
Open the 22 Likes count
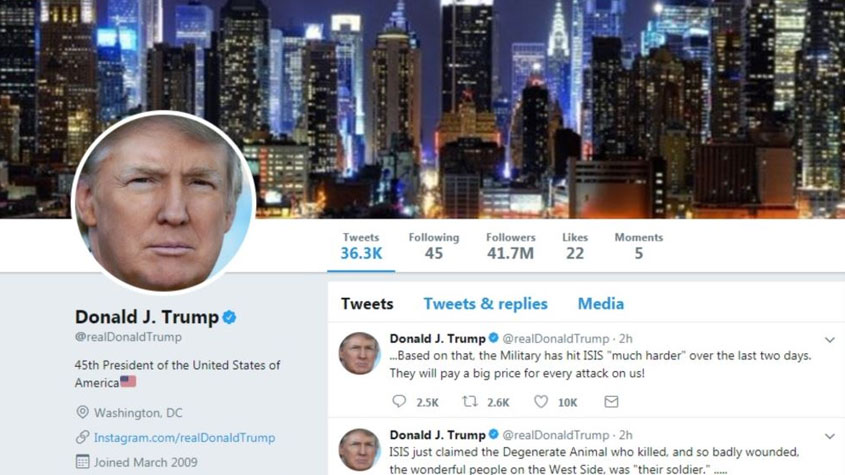click(x=575, y=246)
